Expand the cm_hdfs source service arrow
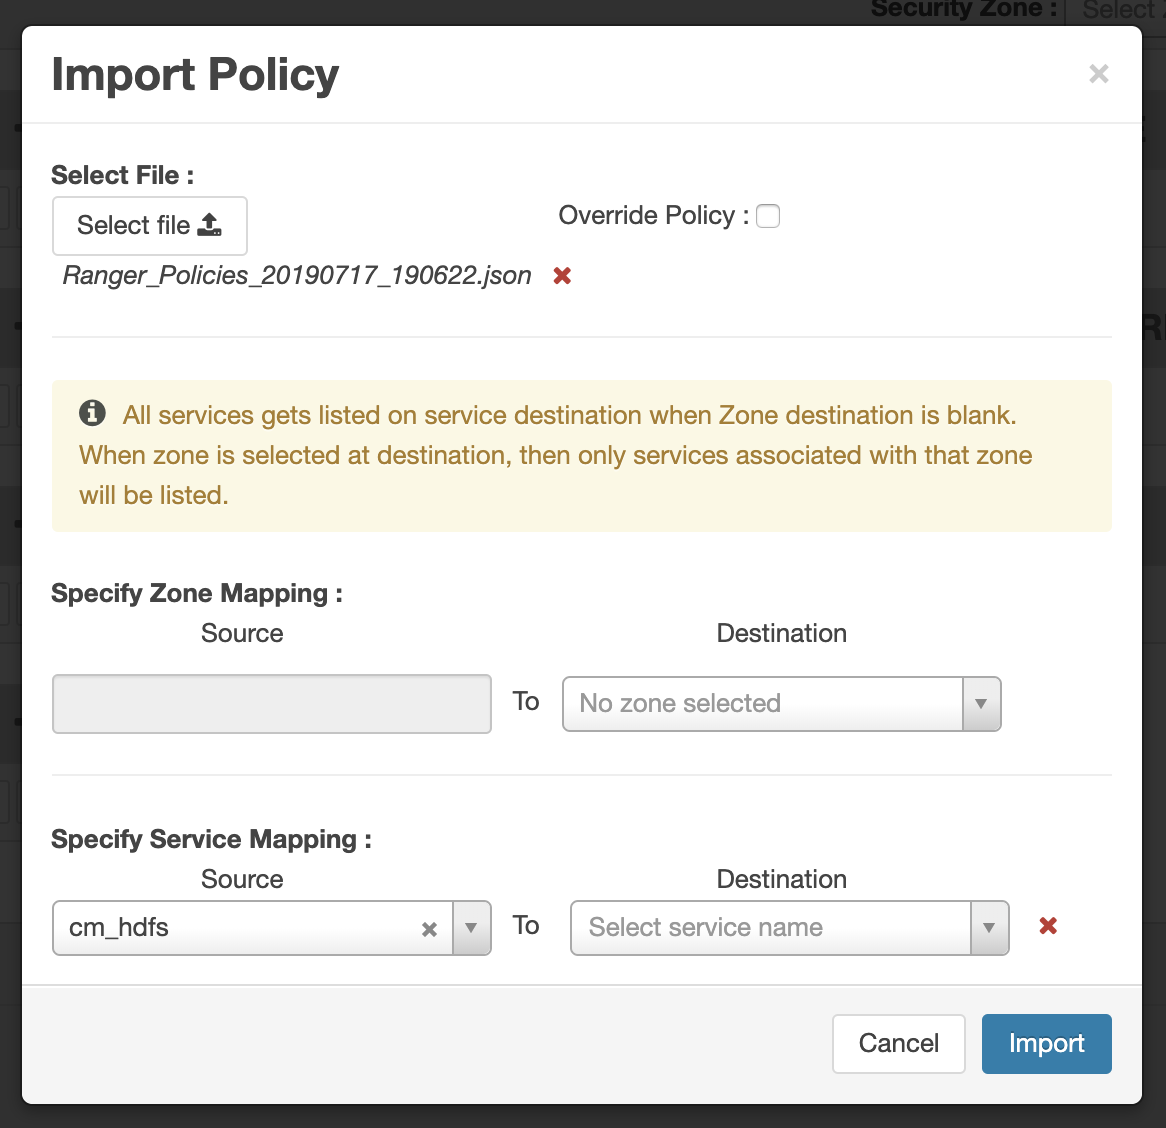The image size is (1166, 1128). point(471,928)
